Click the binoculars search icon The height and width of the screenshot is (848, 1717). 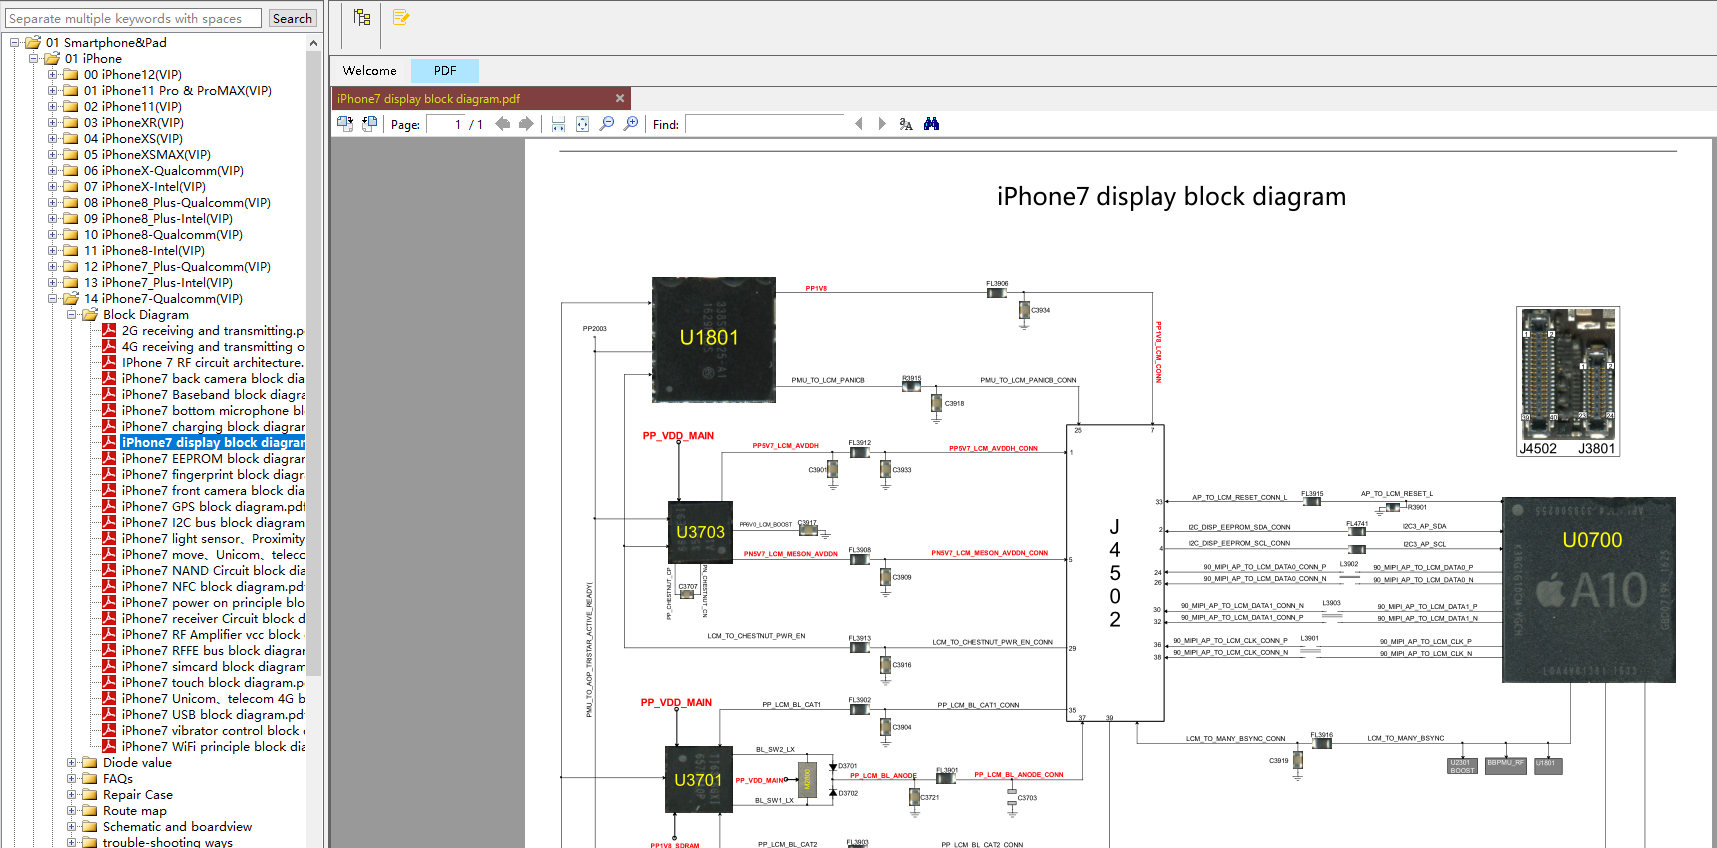pyautogui.click(x=931, y=124)
